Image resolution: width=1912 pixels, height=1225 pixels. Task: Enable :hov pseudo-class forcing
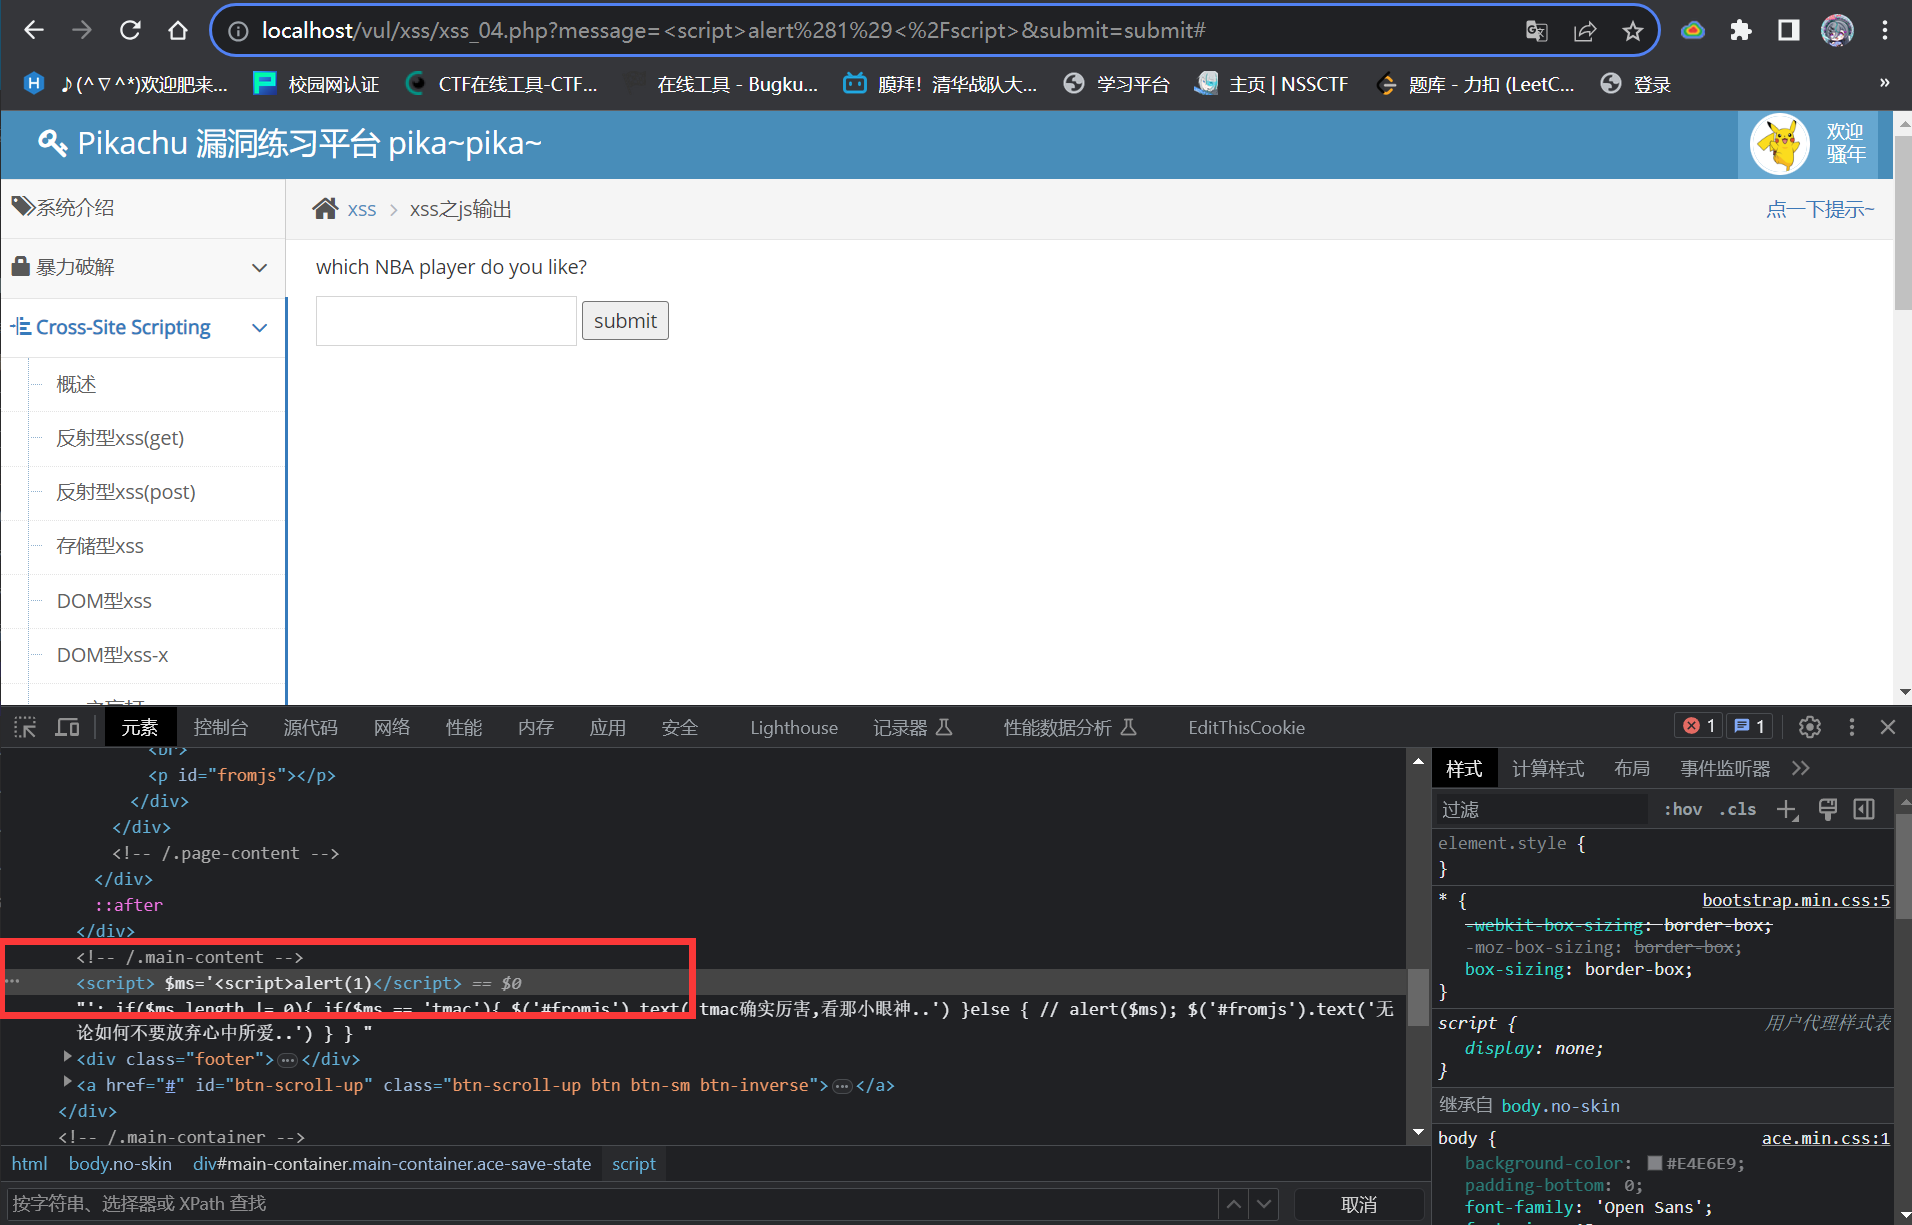(1683, 809)
